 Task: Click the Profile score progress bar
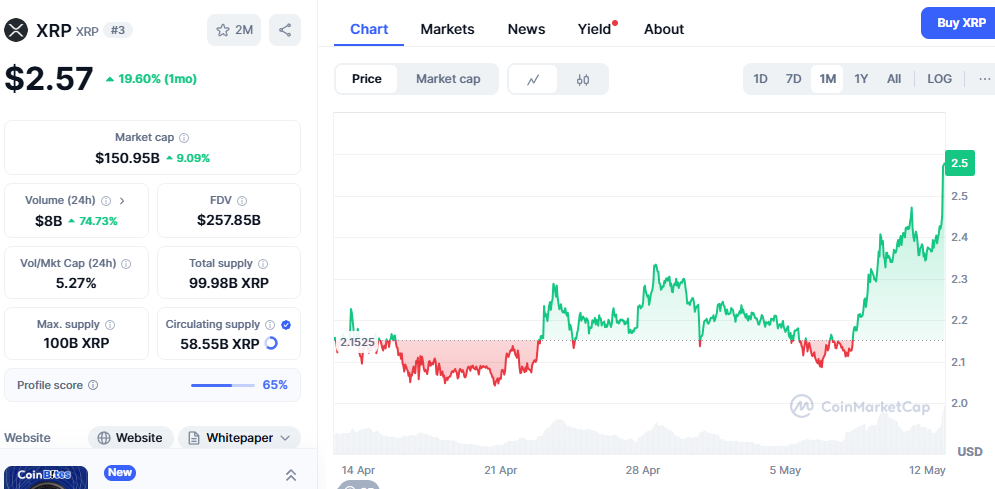222,385
